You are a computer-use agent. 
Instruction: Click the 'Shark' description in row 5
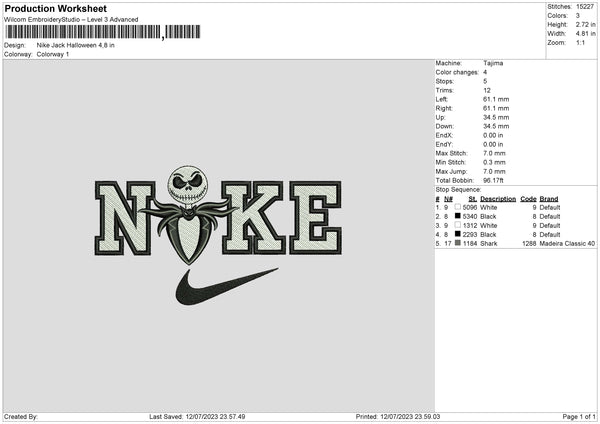(489, 243)
